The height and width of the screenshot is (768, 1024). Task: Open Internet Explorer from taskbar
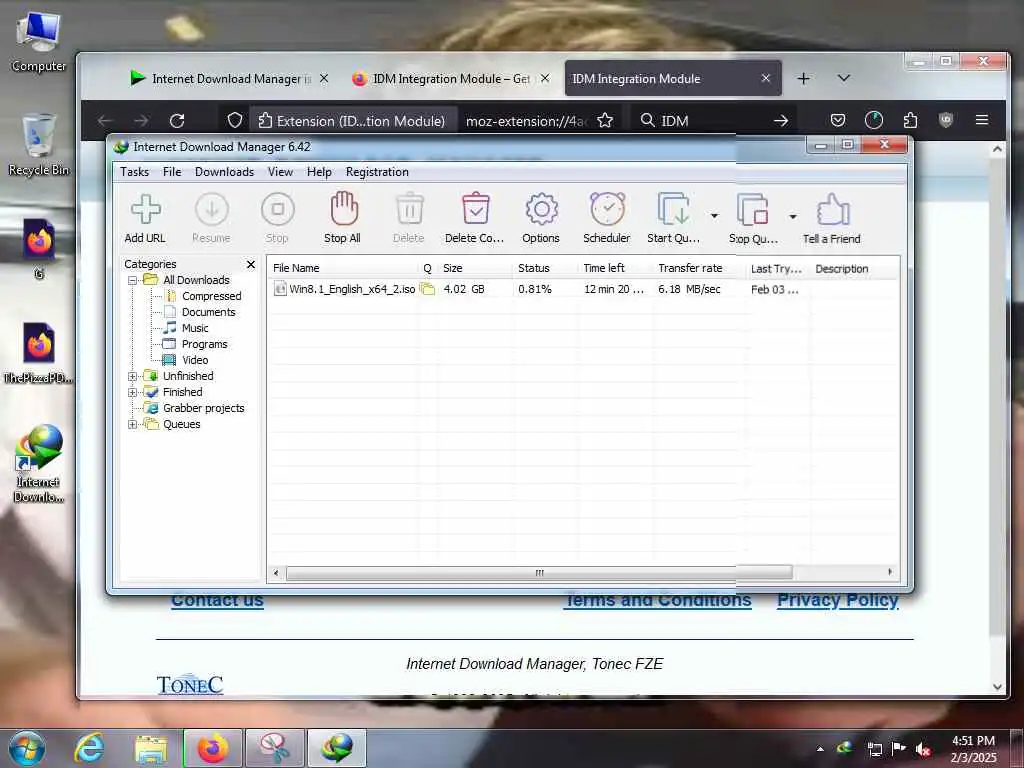click(x=89, y=748)
